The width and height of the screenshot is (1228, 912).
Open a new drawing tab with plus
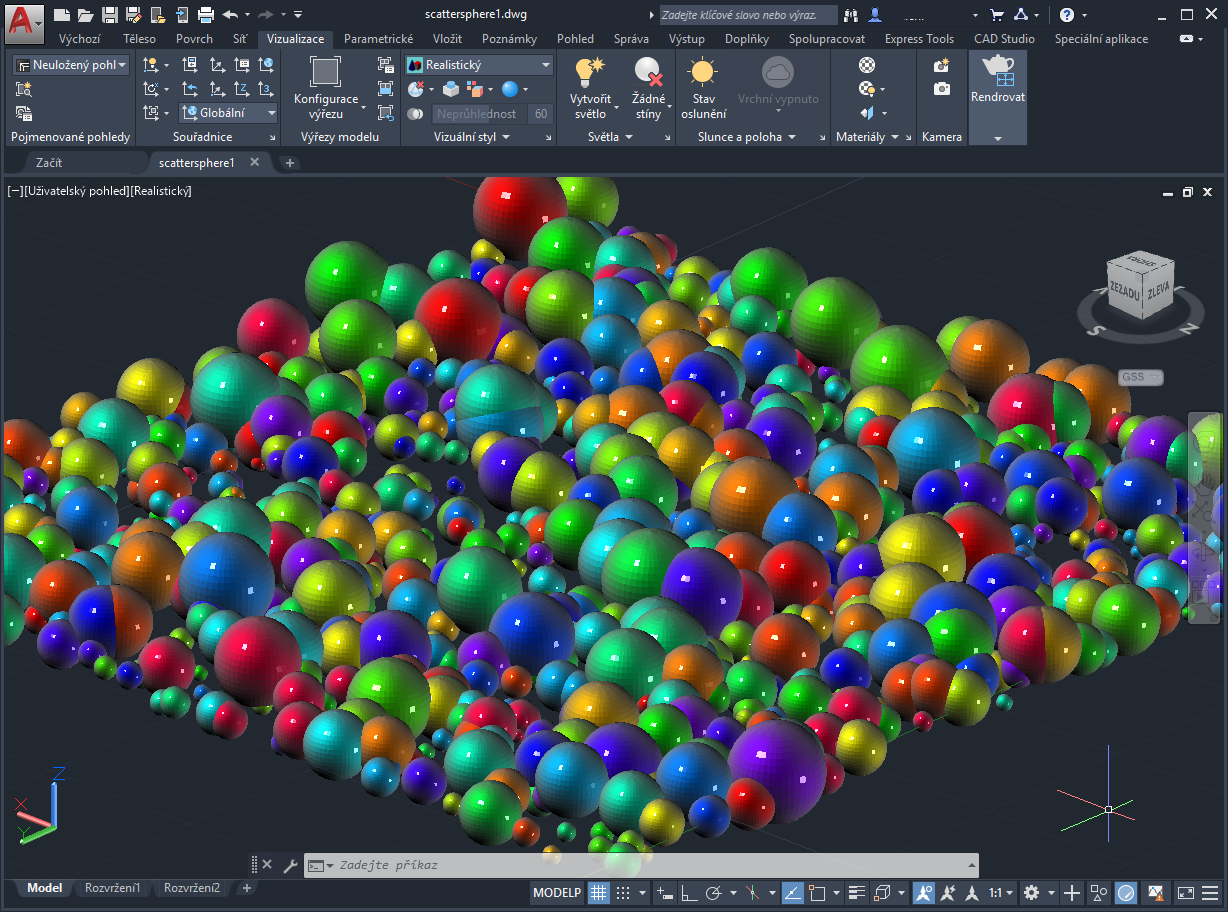[x=290, y=162]
